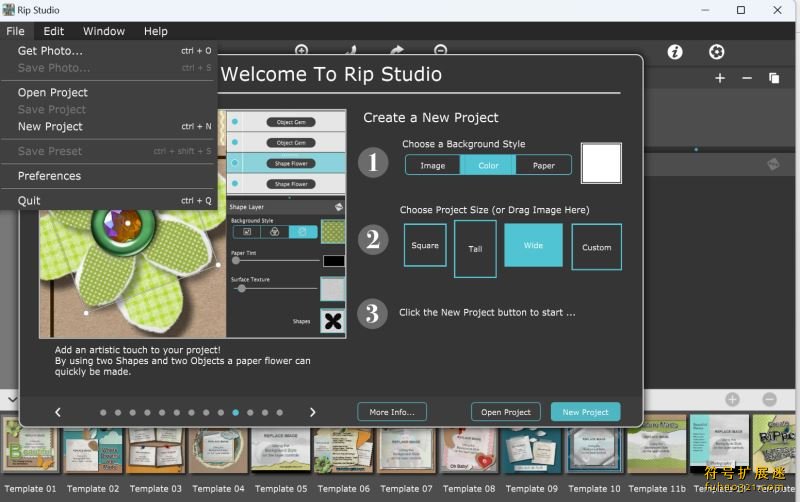Click the zoom-in magnifier icon in toolbar

click(302, 49)
